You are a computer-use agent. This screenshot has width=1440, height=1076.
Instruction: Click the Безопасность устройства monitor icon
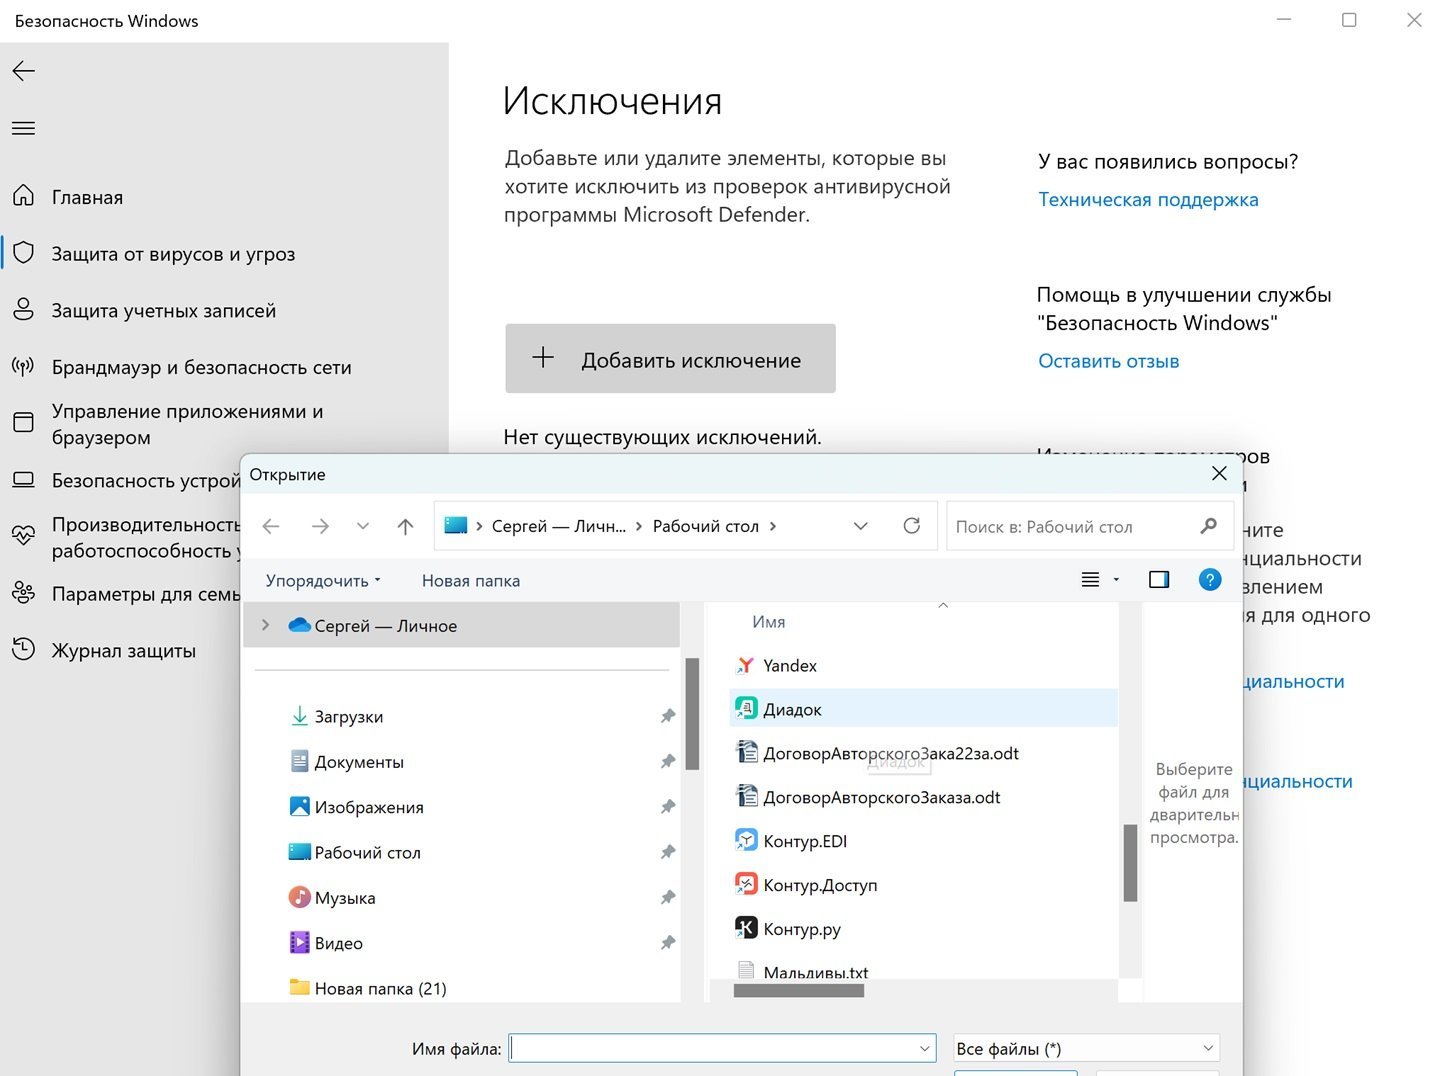[x=23, y=480]
